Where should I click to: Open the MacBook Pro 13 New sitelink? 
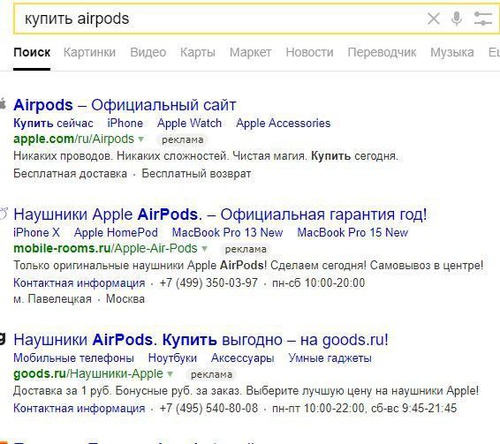click(227, 233)
